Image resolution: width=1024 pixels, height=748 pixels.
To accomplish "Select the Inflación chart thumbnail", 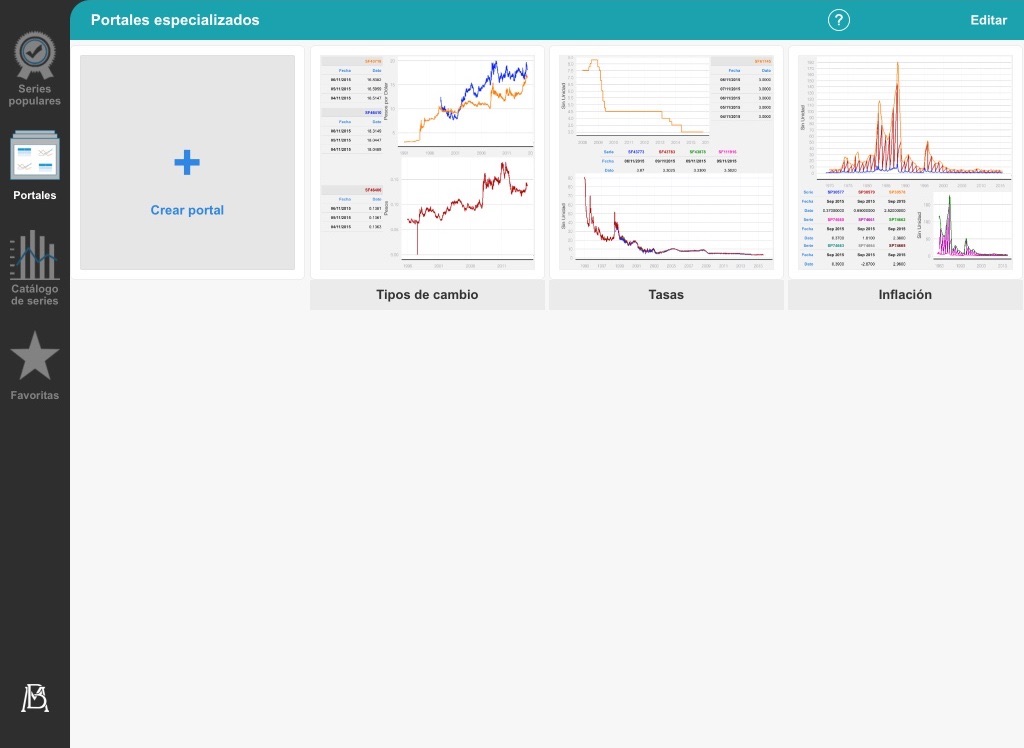I will pos(905,163).
